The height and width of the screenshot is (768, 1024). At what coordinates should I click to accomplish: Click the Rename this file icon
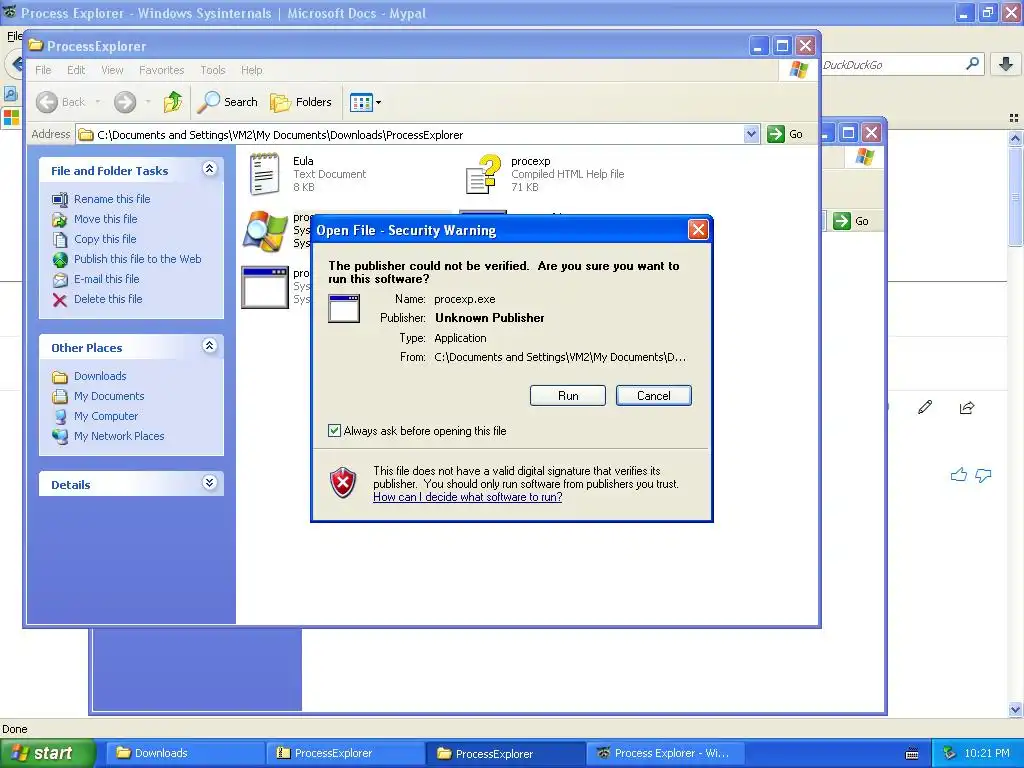click(59, 199)
